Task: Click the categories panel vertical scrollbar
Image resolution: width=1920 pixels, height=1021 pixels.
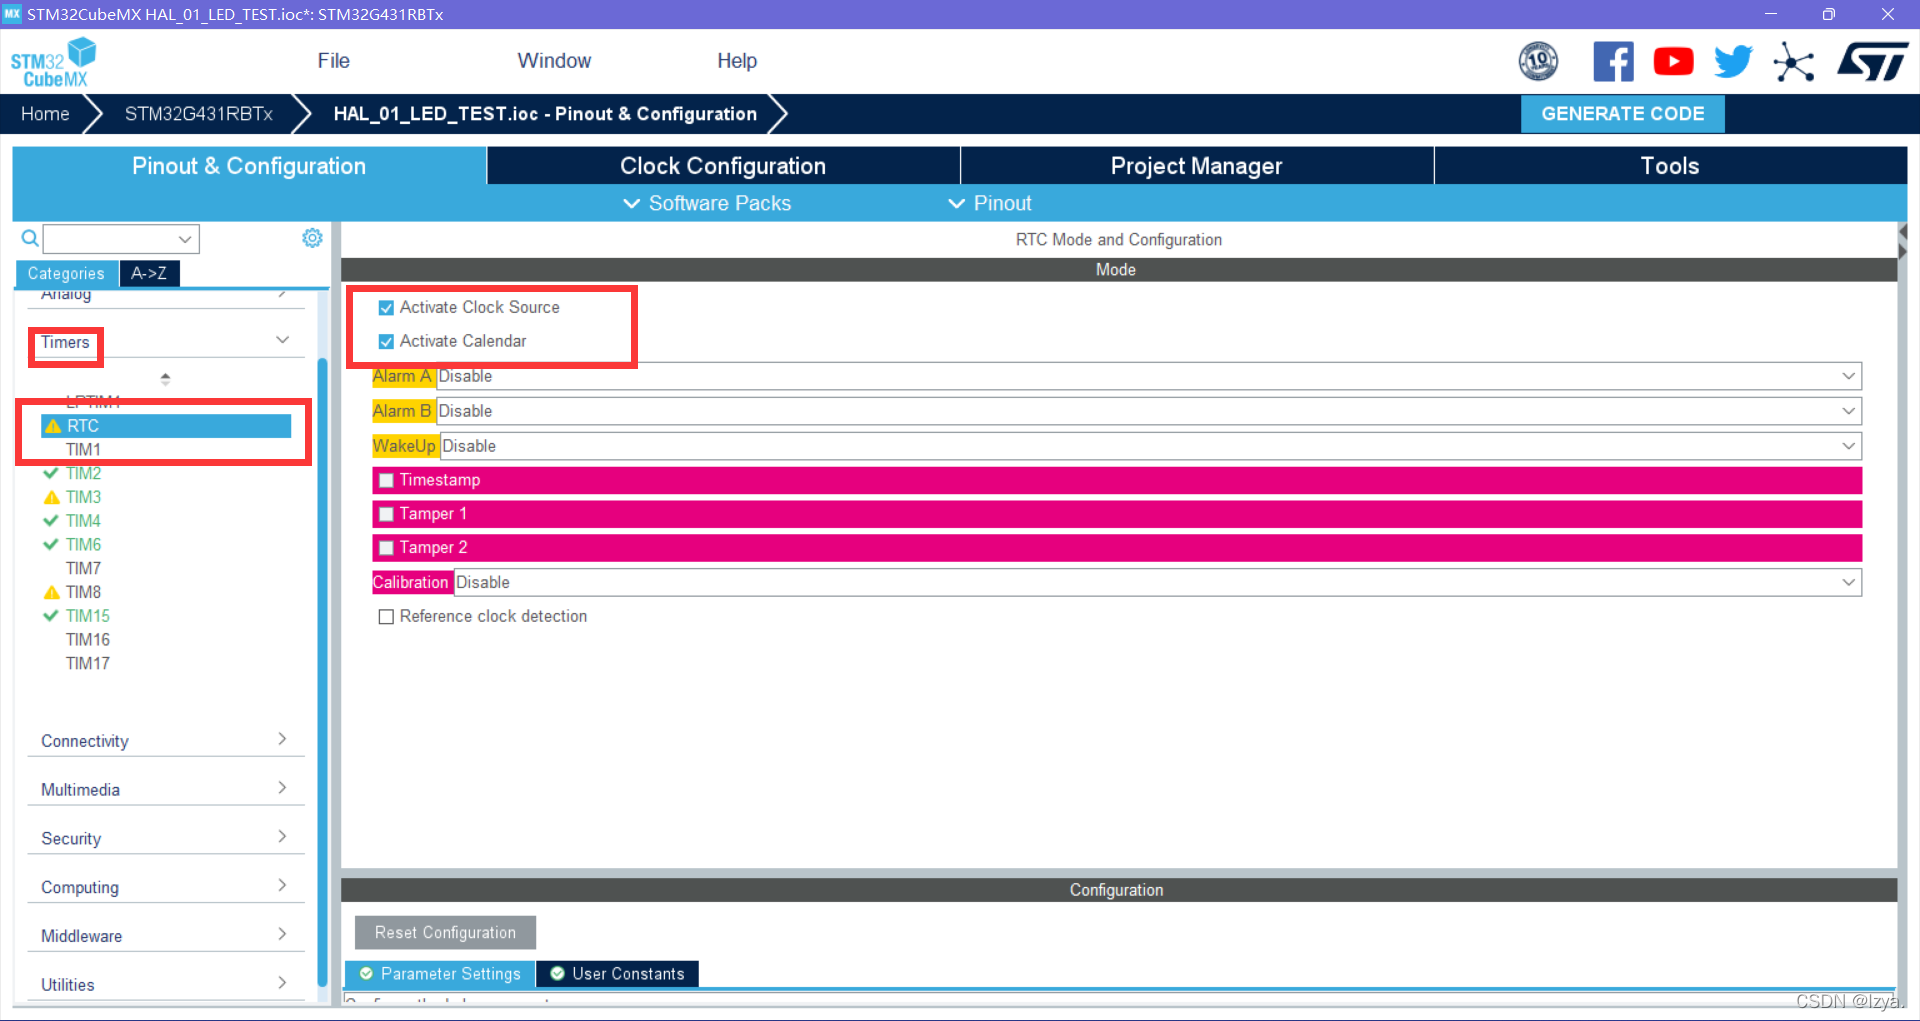Action: pos(322,670)
